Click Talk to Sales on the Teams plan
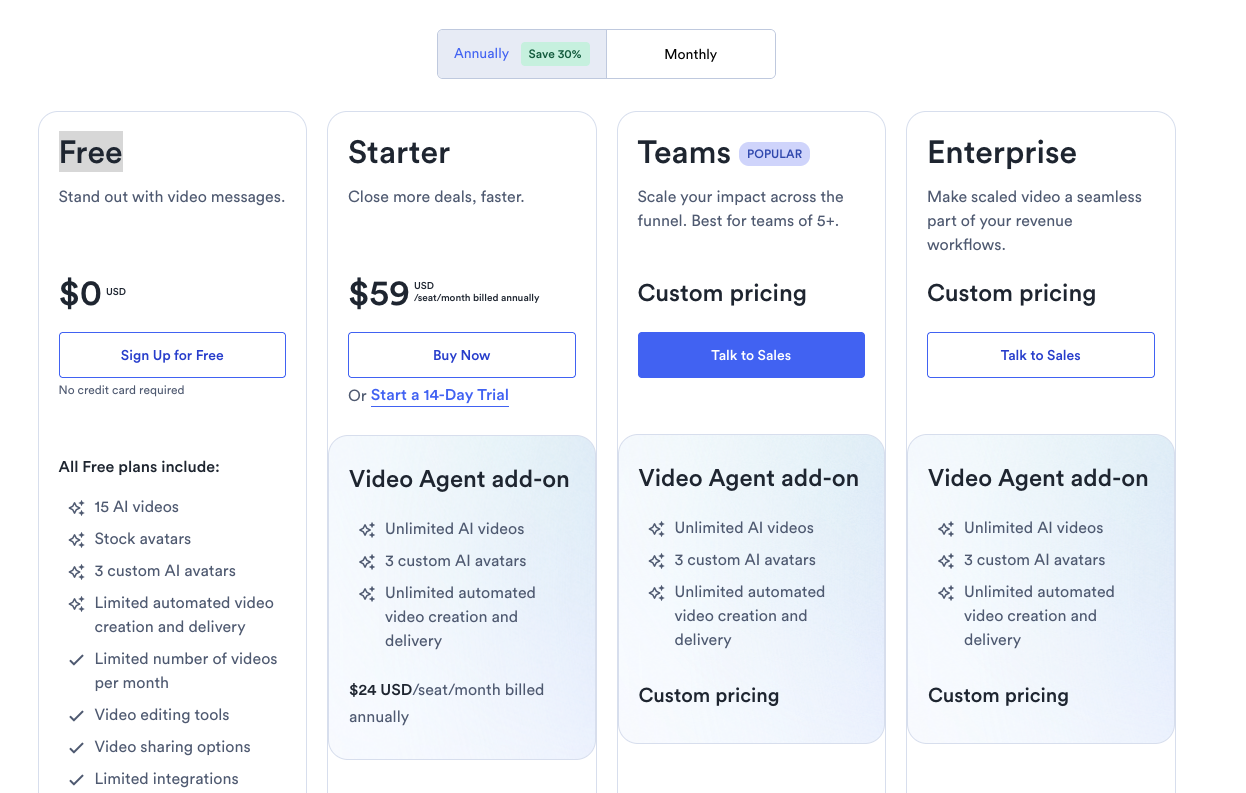The width and height of the screenshot is (1246, 793). tap(751, 355)
